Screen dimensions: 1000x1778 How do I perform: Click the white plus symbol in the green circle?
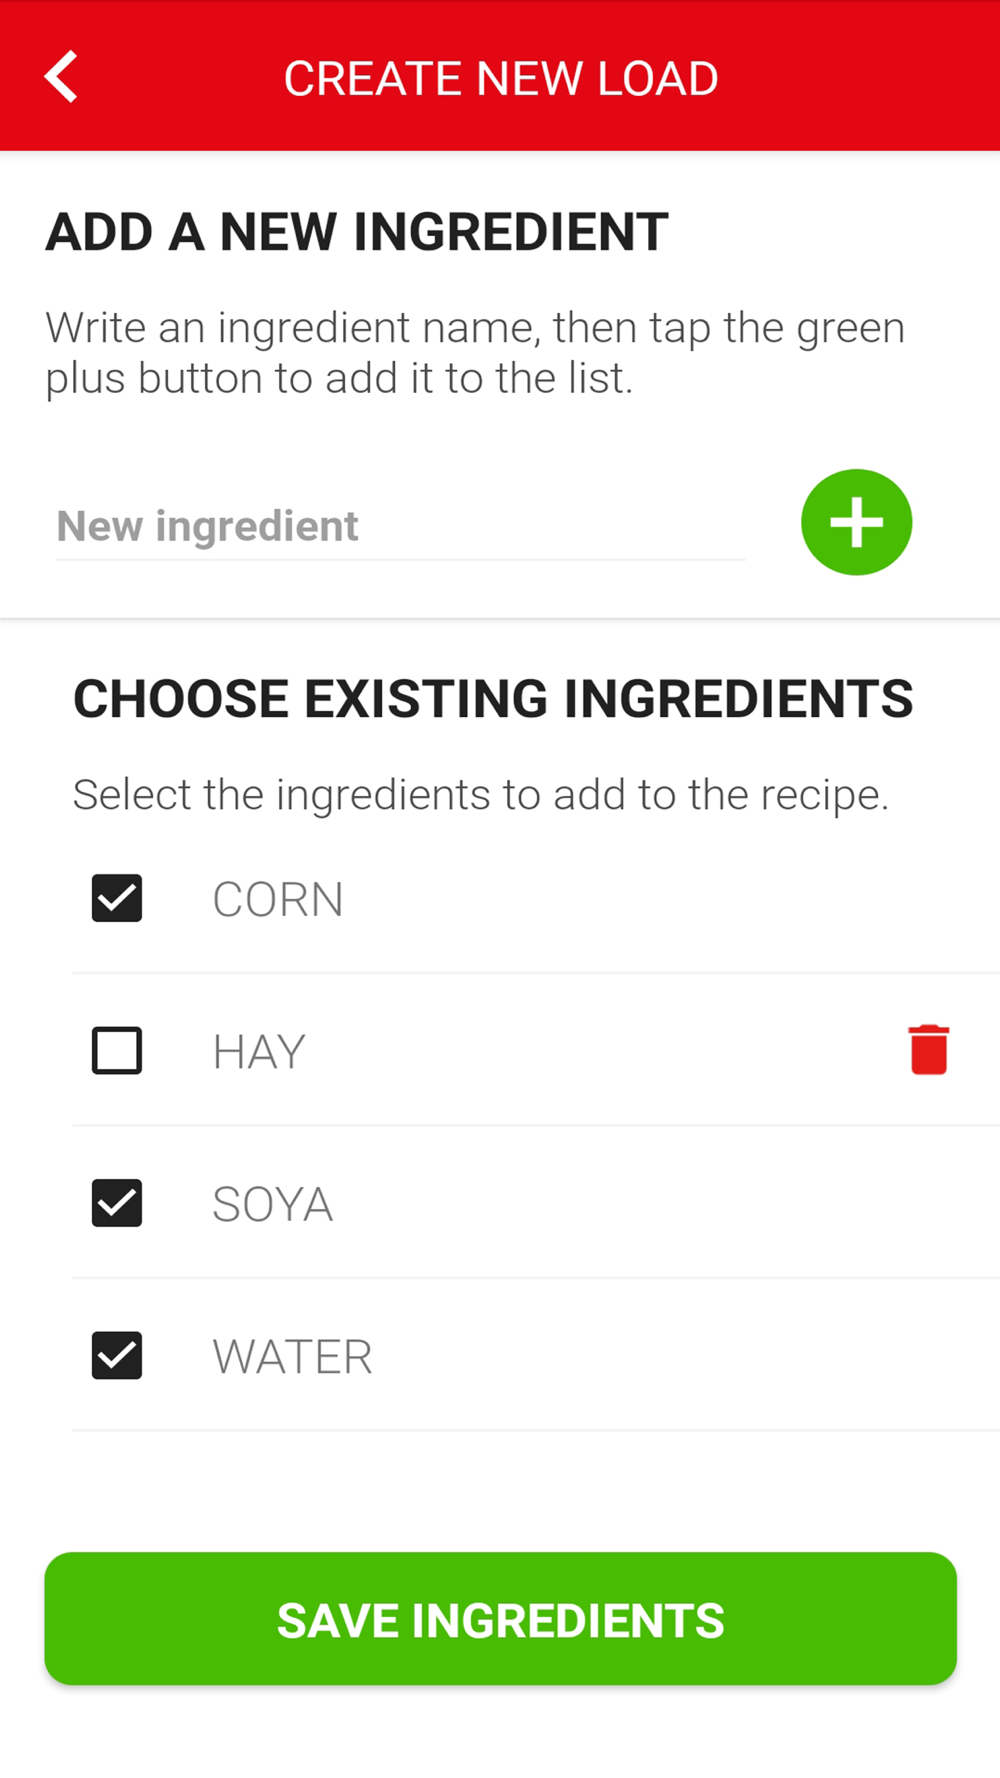click(x=856, y=522)
